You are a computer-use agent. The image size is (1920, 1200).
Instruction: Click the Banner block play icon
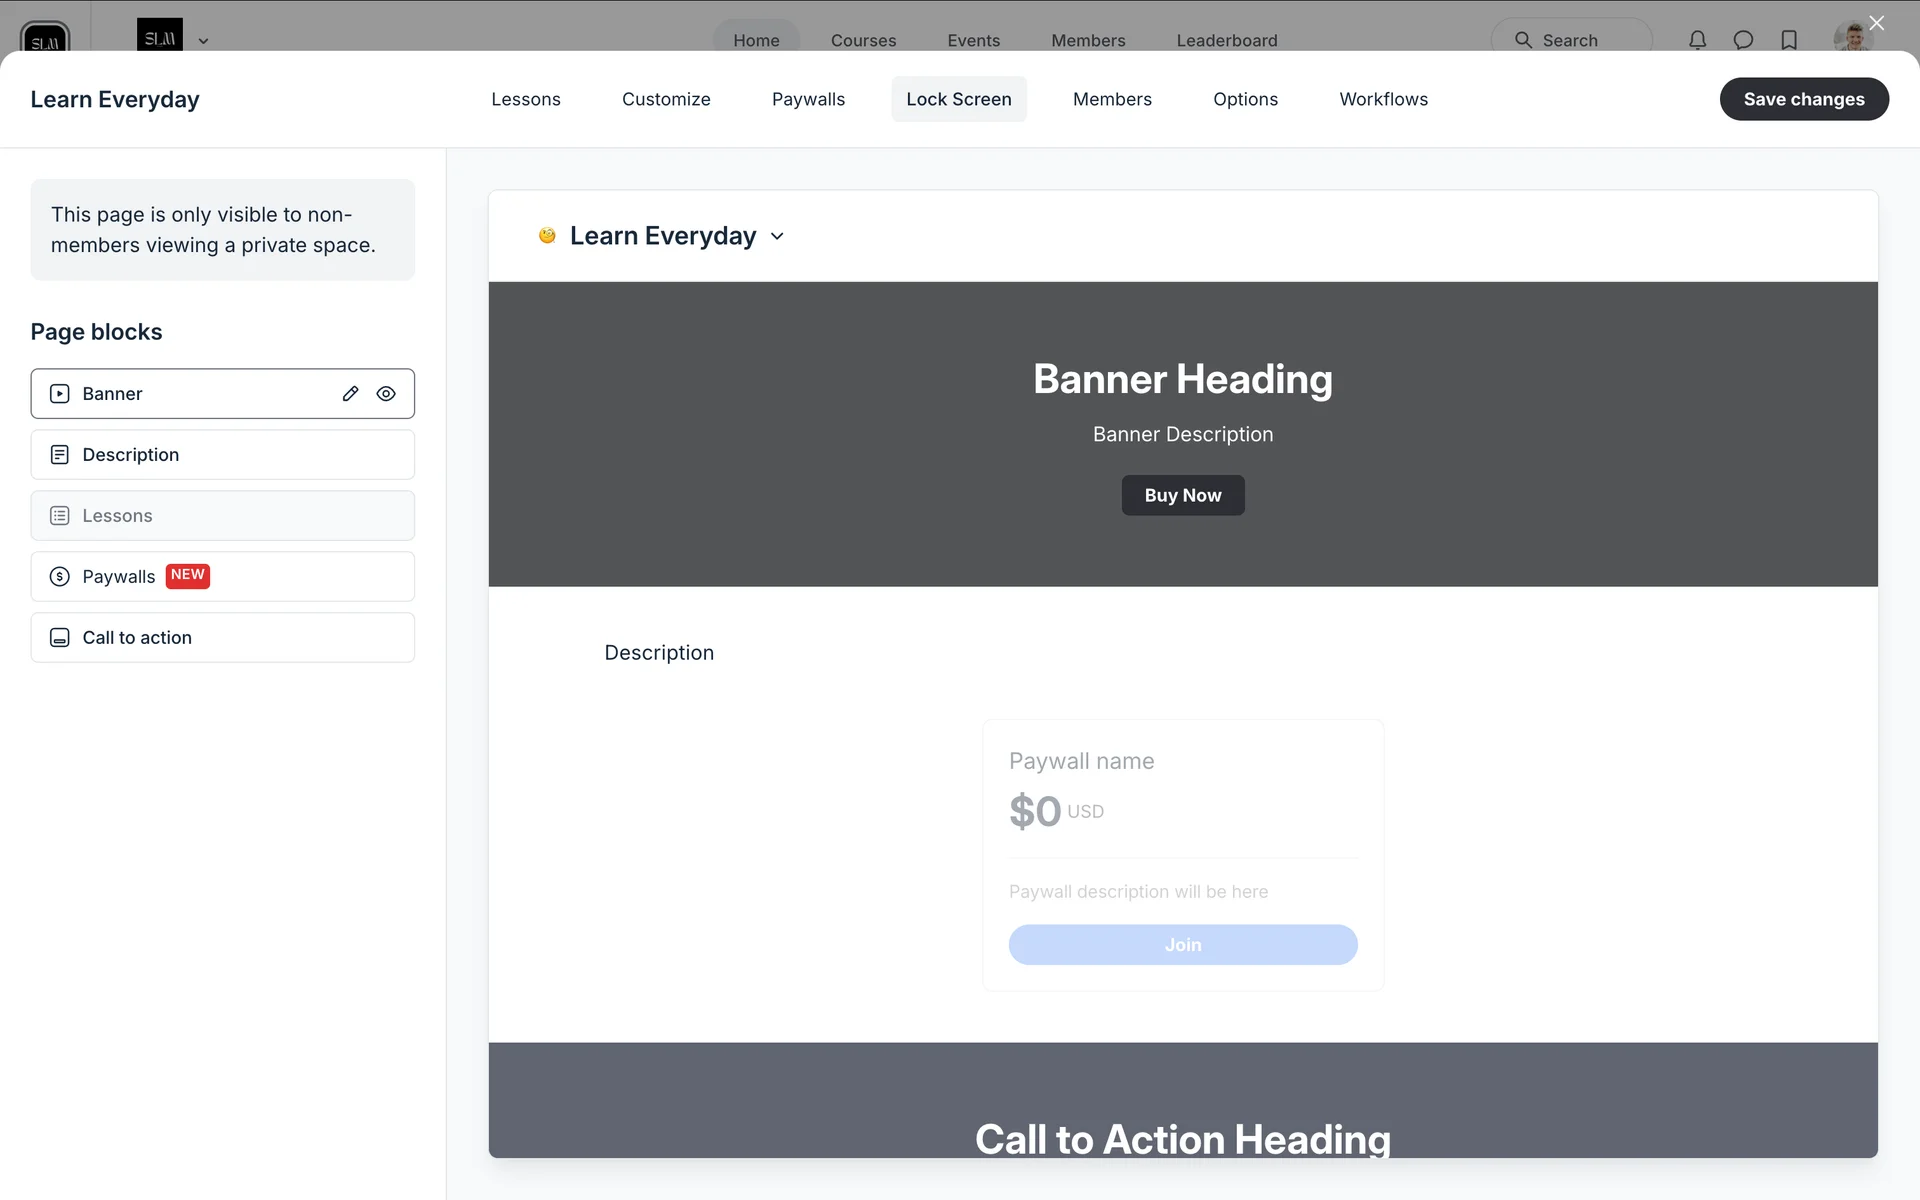60,394
